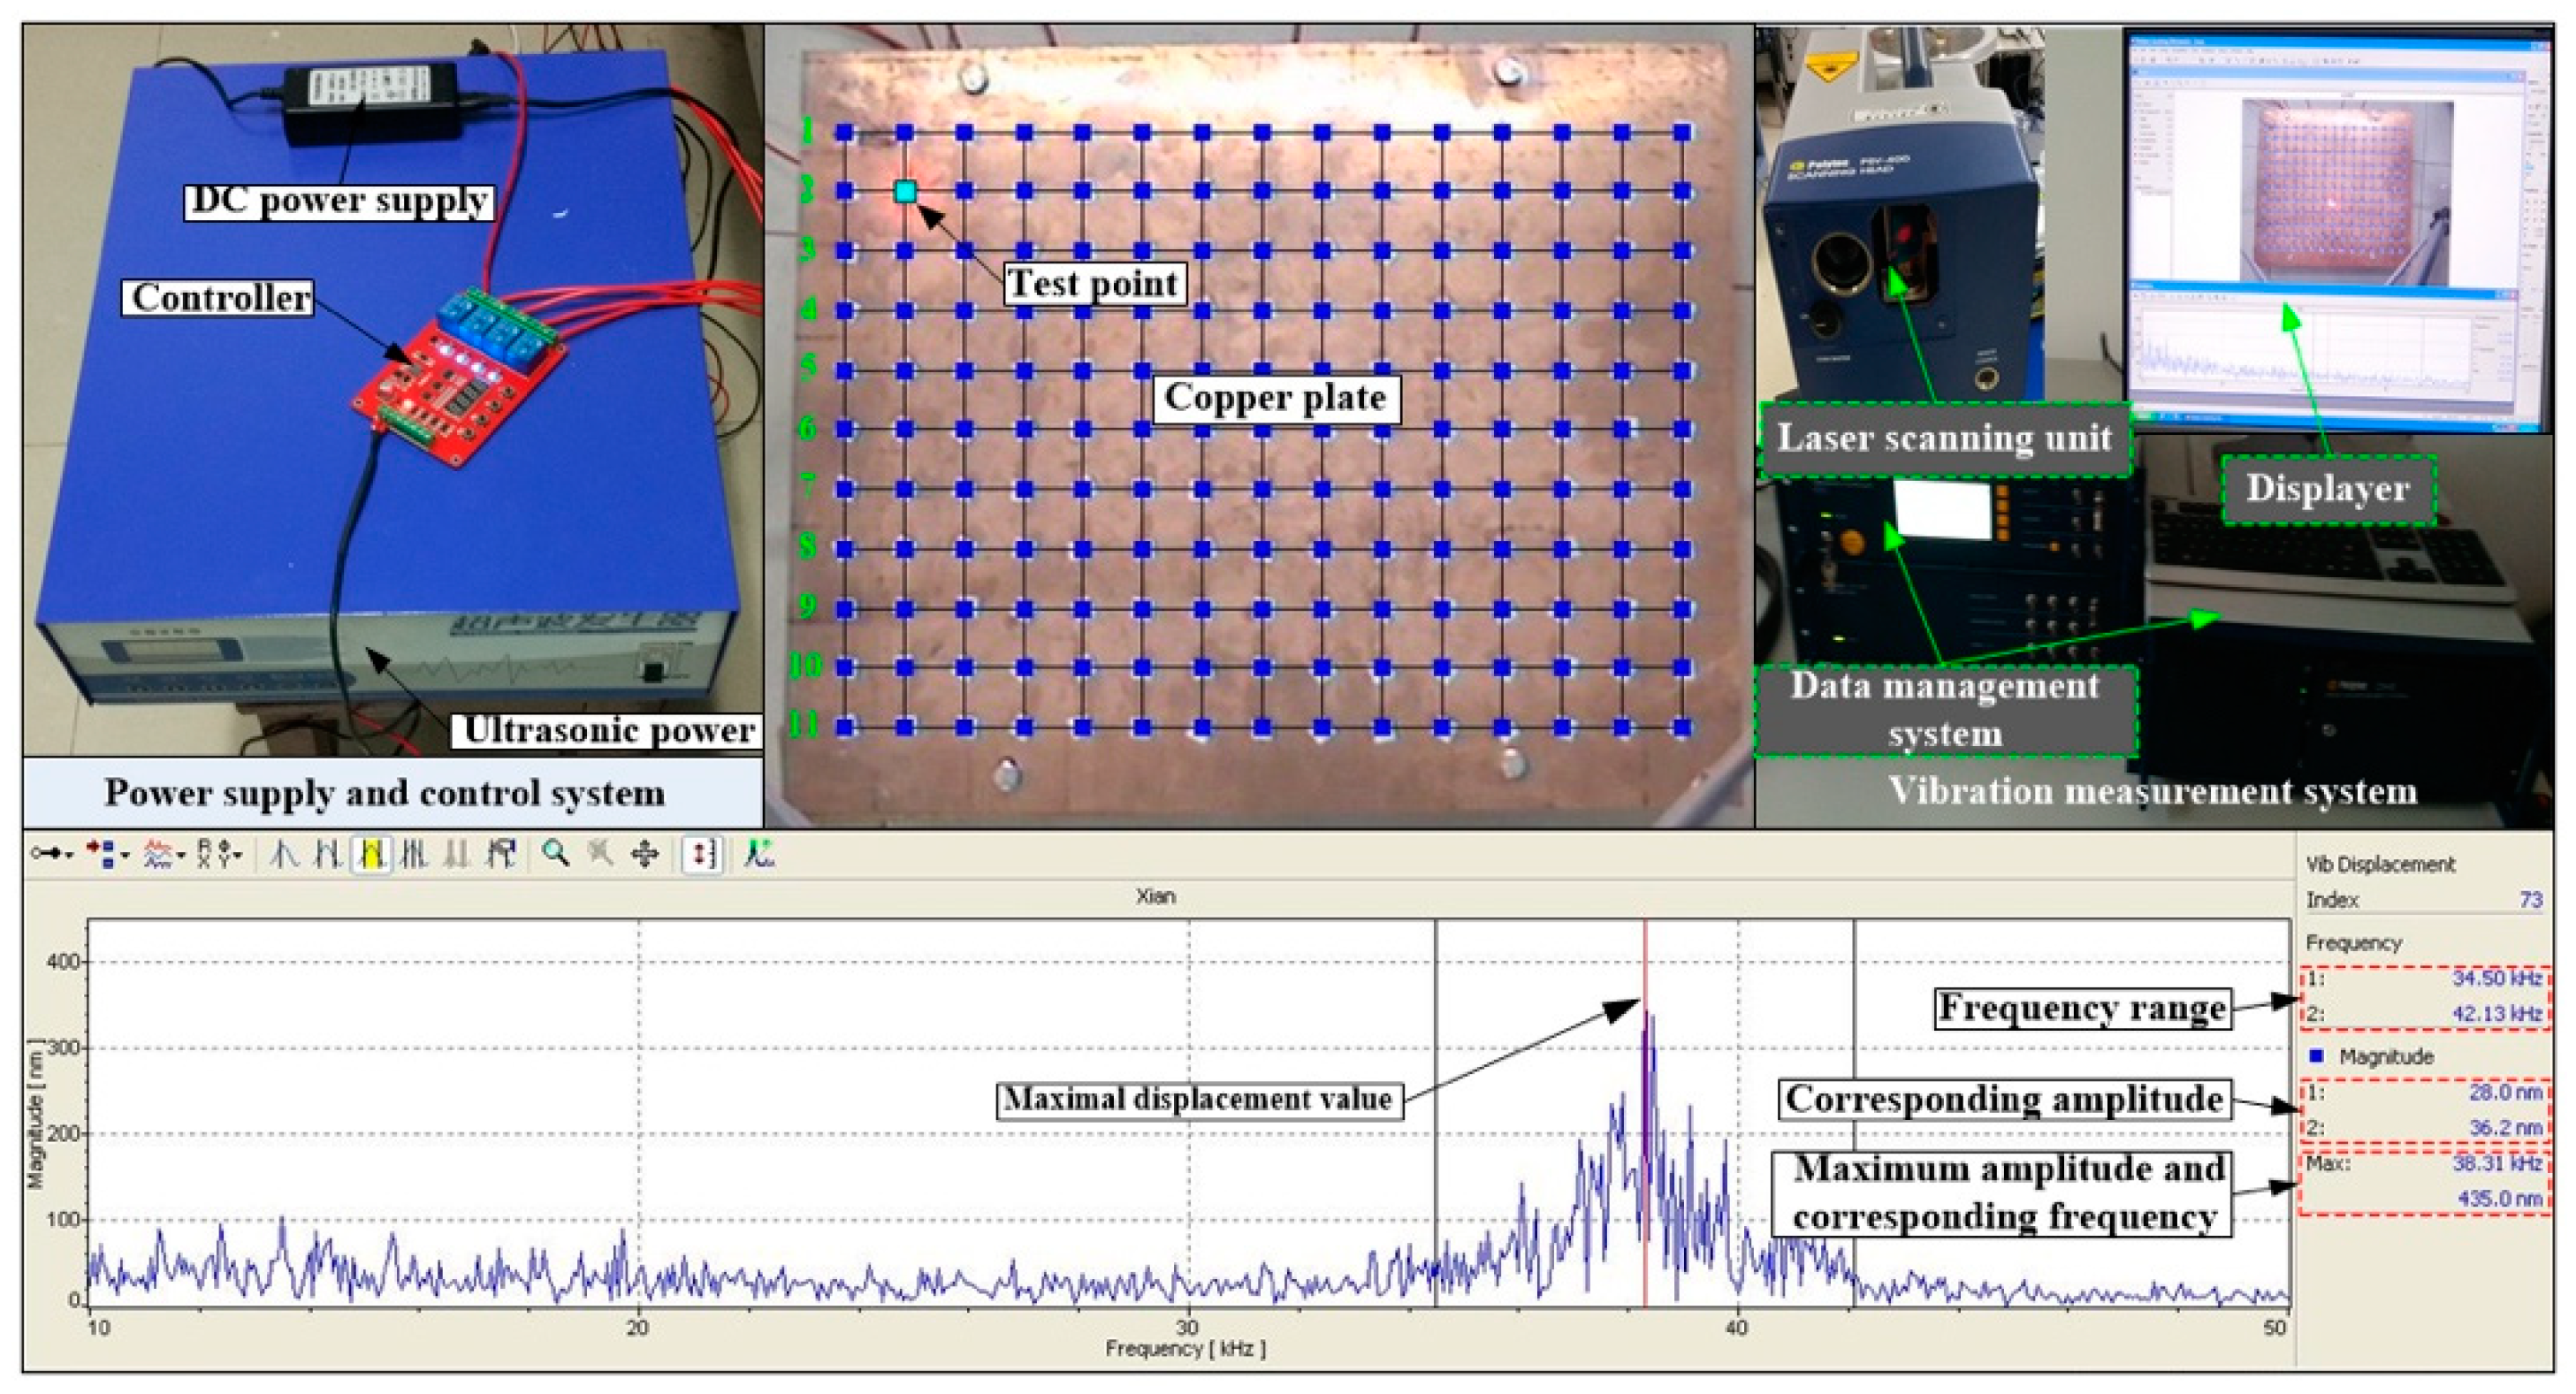Click the peak-with-flag marker cursor icon
This screenshot has height=1394, width=2576.
(x=500, y=854)
